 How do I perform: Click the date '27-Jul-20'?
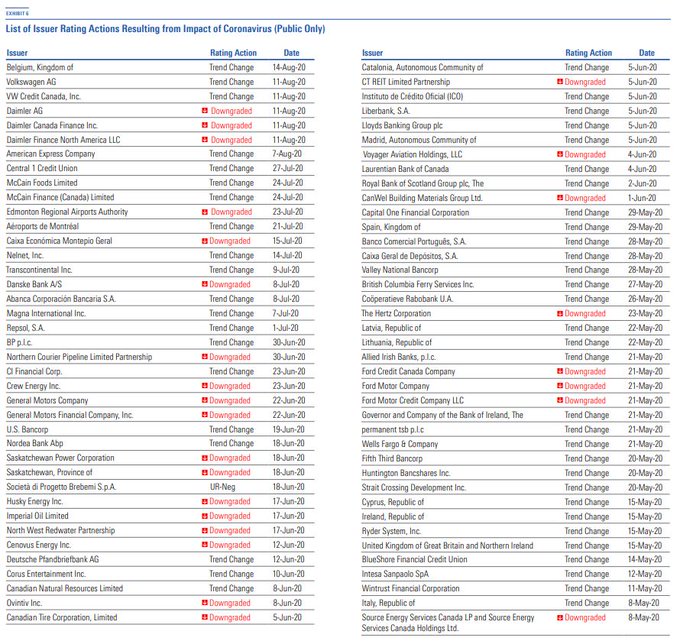[288, 168]
